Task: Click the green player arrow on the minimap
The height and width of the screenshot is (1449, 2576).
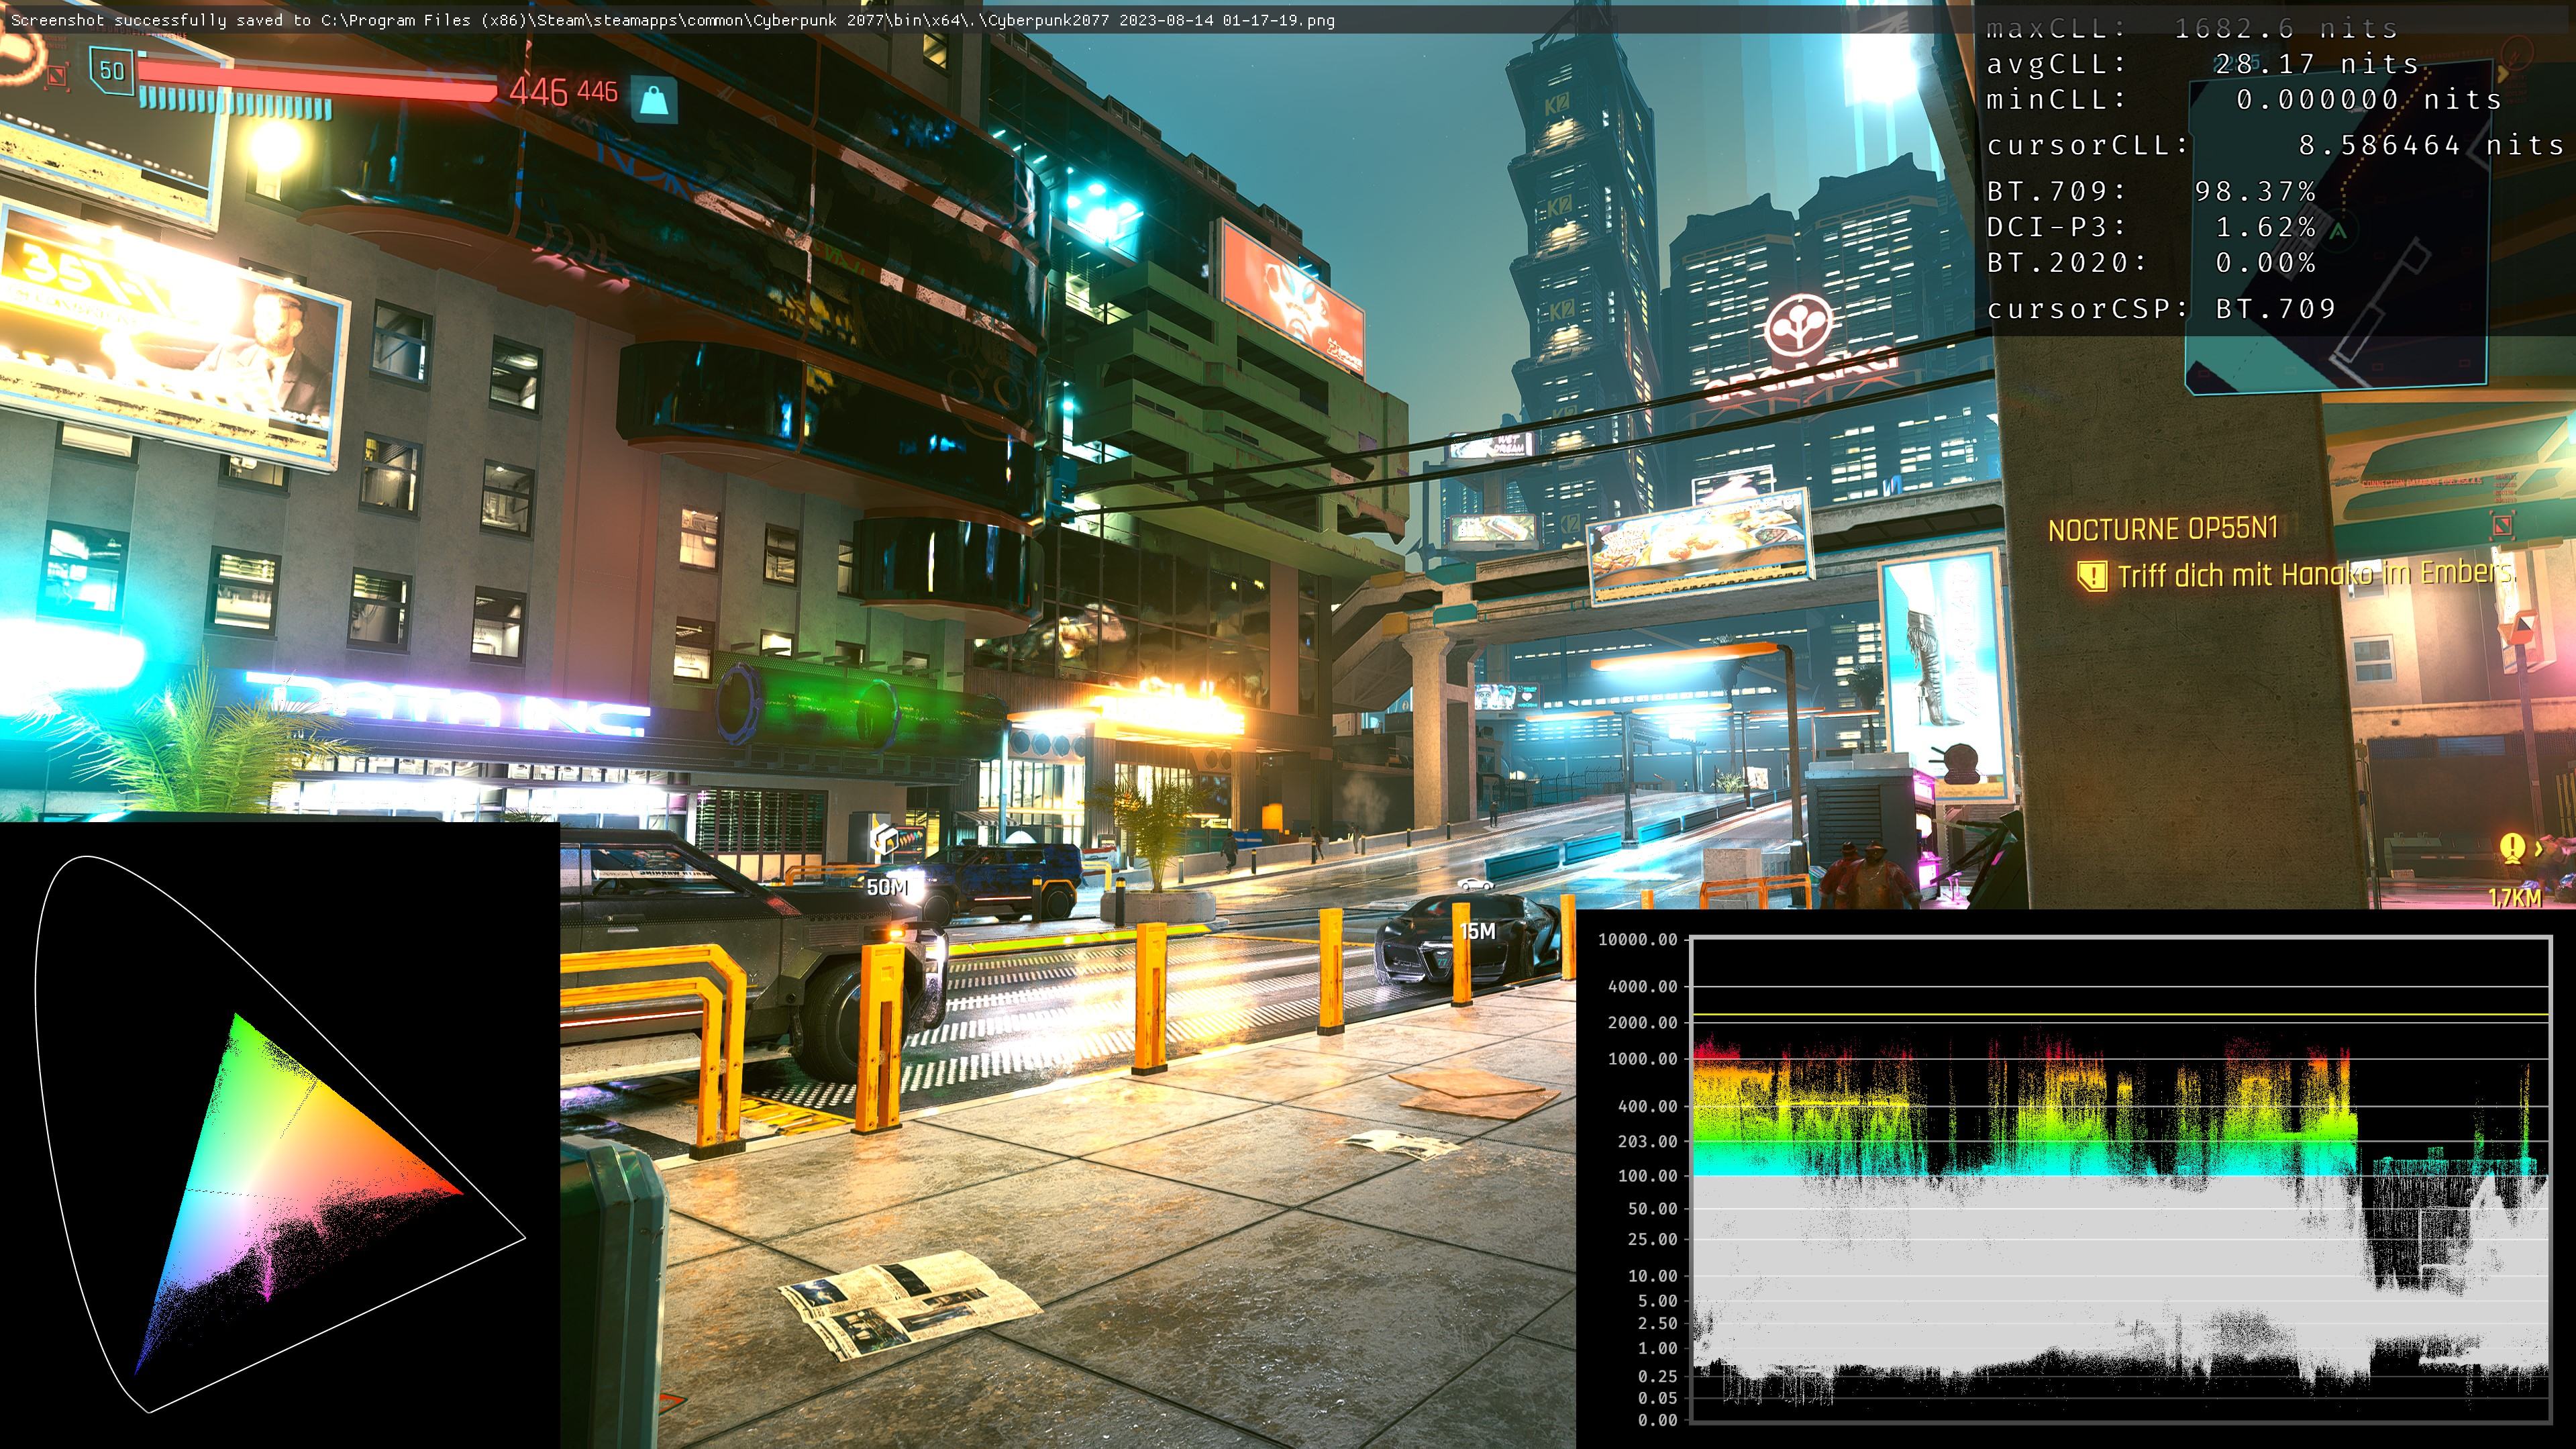Action: [2338, 231]
